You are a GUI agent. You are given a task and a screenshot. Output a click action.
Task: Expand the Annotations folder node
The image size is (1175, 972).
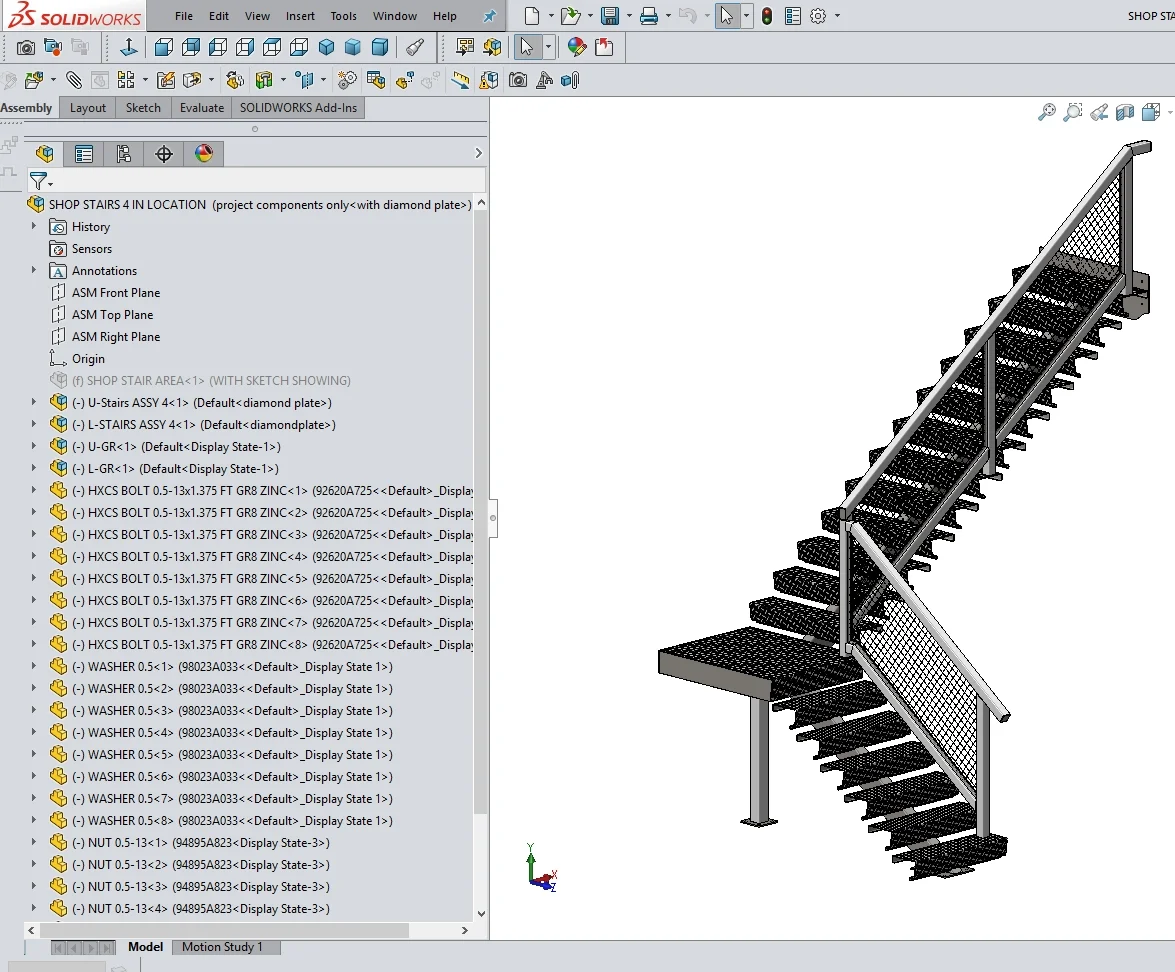coord(33,270)
